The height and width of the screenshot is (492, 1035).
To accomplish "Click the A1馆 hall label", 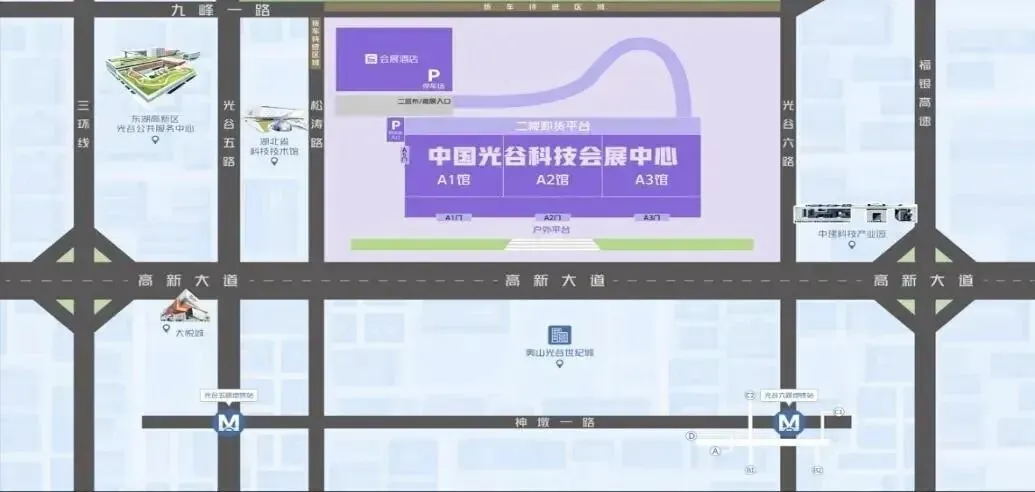I will click(x=454, y=180).
